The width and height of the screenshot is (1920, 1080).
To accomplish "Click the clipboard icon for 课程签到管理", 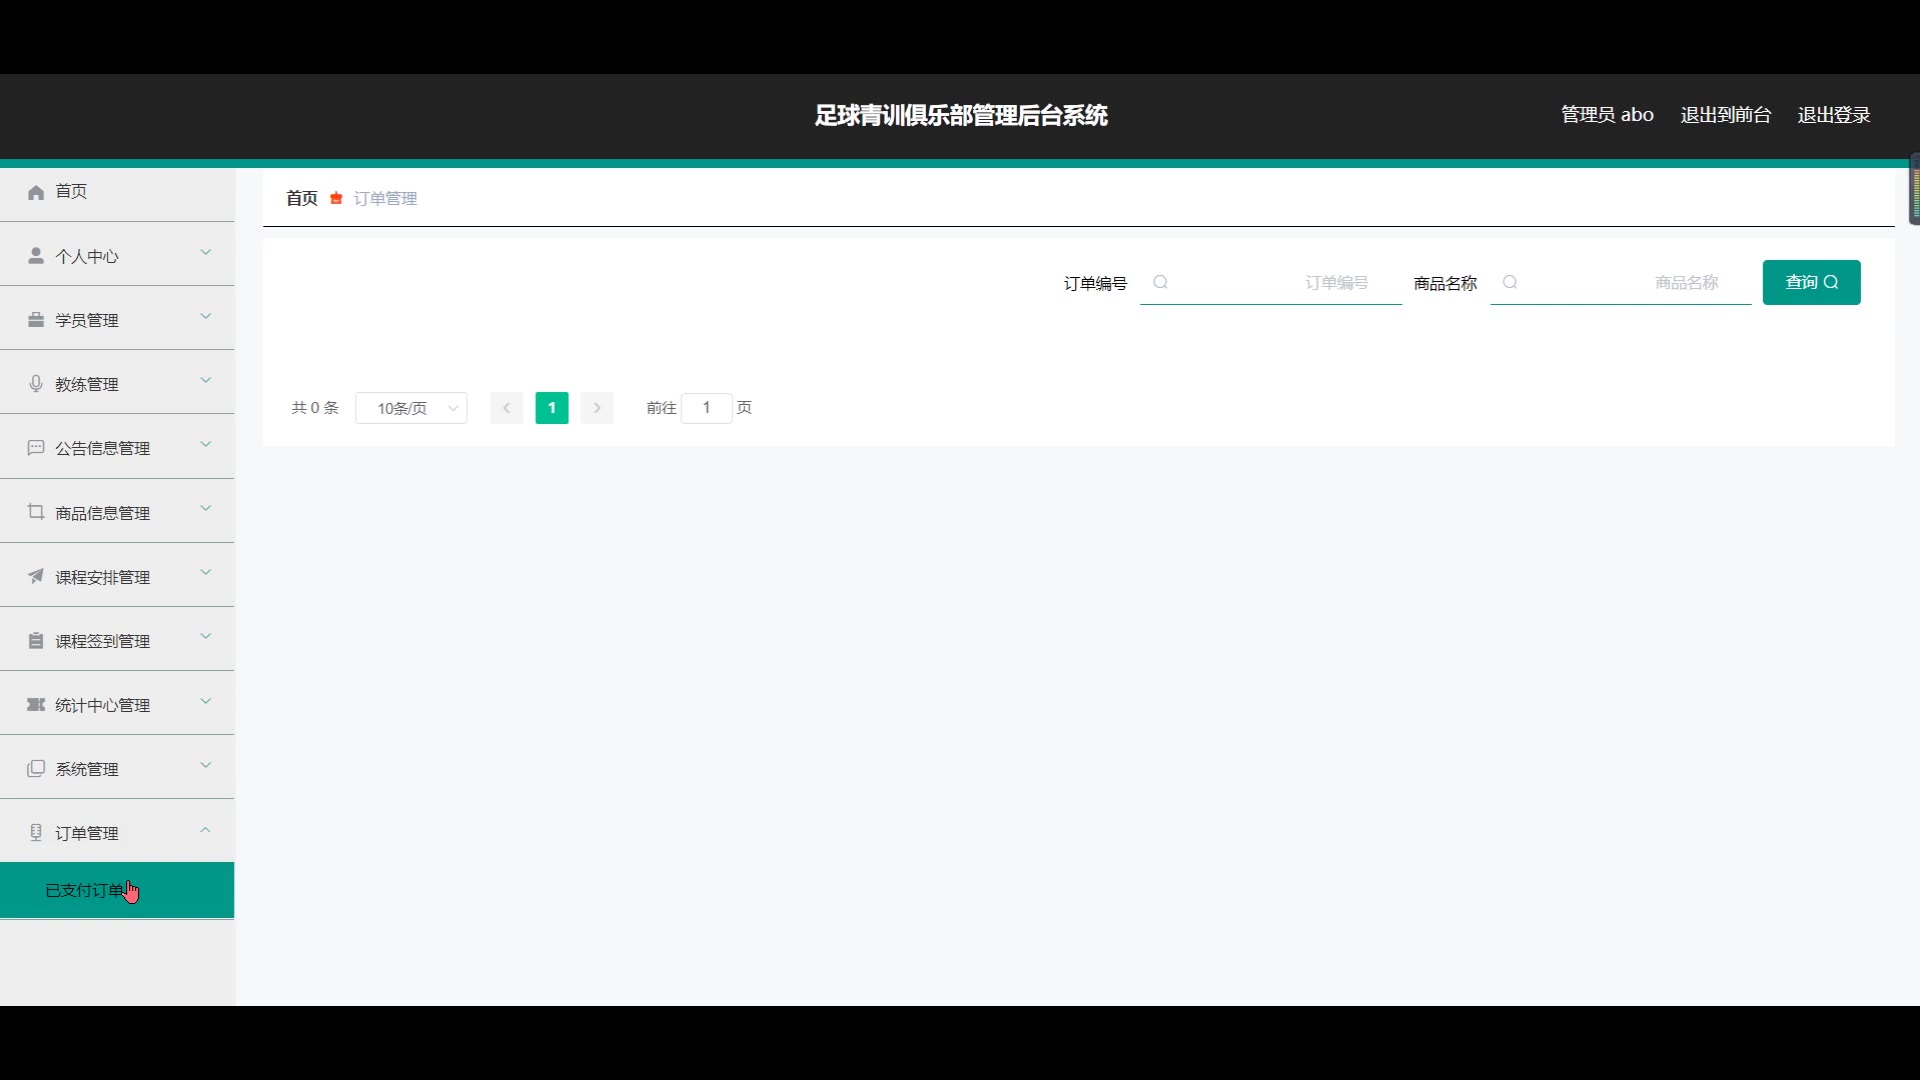I will pos(36,641).
